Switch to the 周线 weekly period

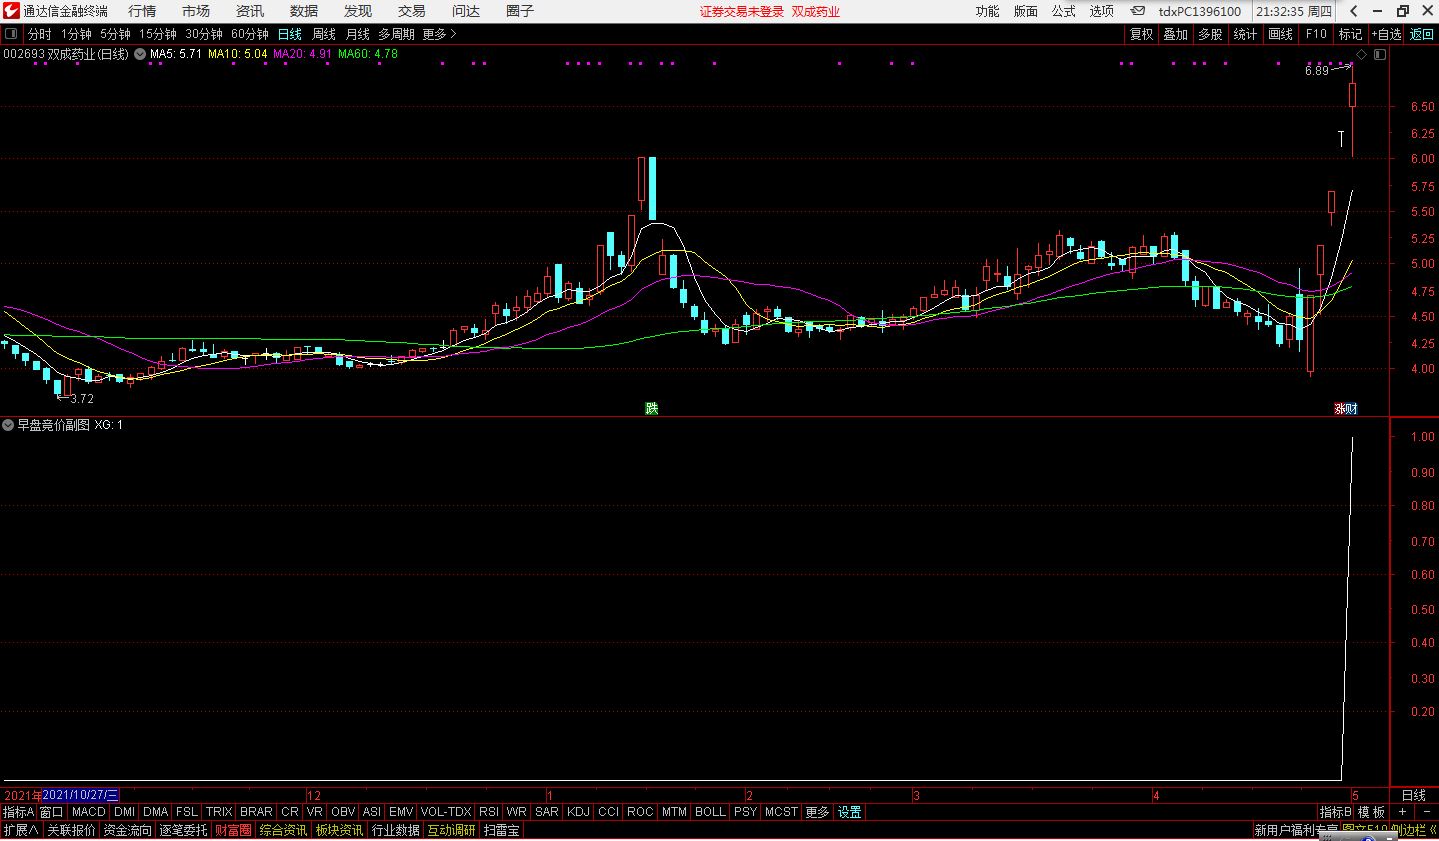[324, 34]
